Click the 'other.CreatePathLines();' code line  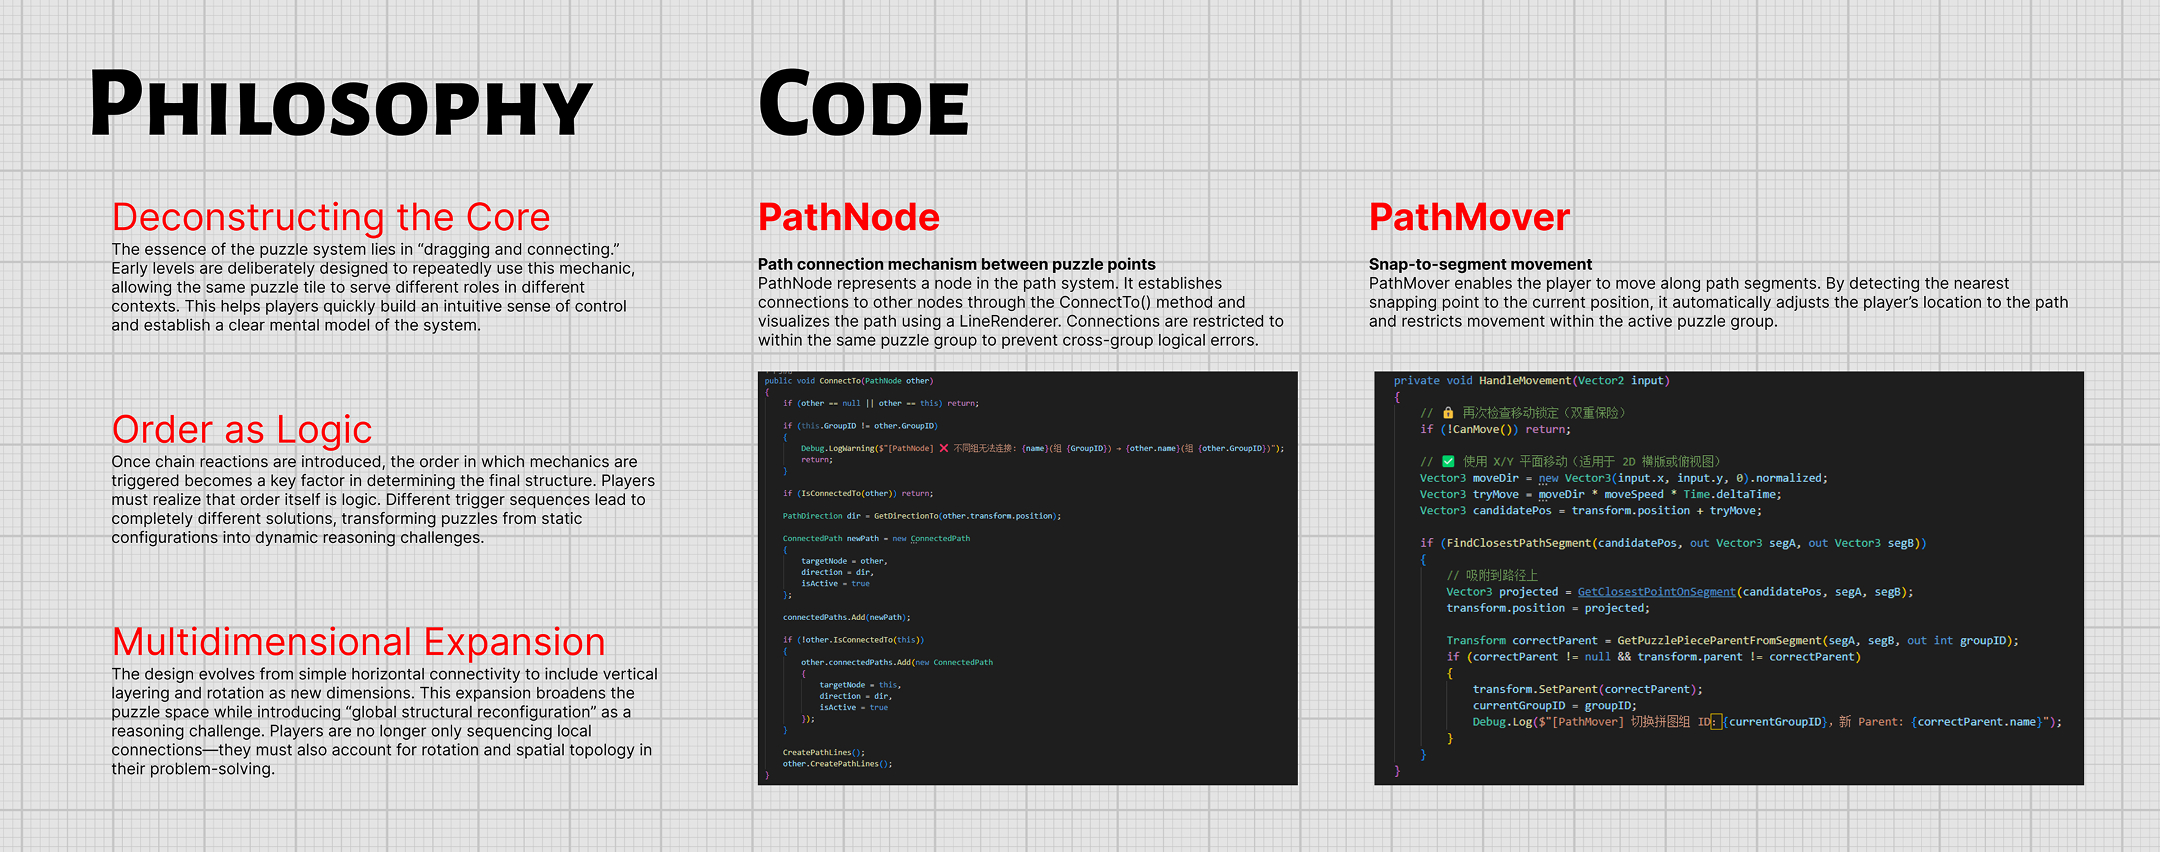(x=837, y=764)
